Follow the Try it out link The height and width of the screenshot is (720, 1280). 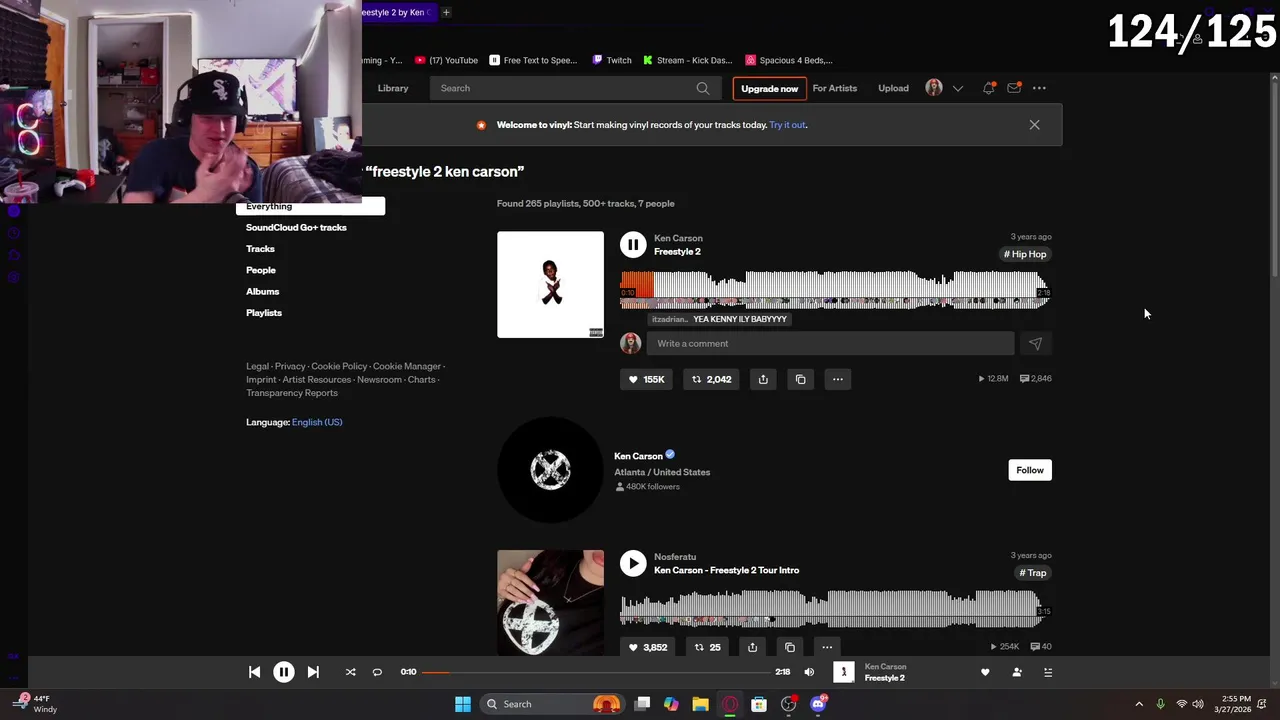click(787, 125)
